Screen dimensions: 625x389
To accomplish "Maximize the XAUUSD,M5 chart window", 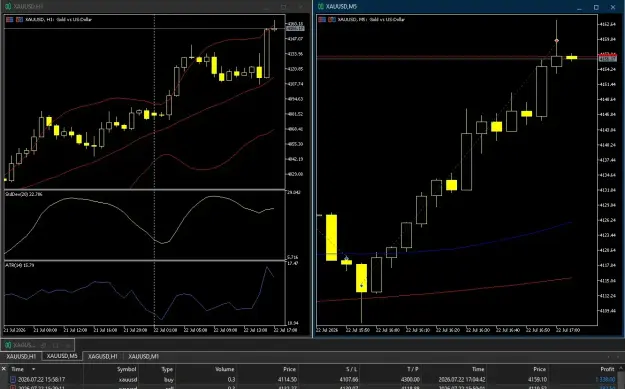I will (596, 7).
